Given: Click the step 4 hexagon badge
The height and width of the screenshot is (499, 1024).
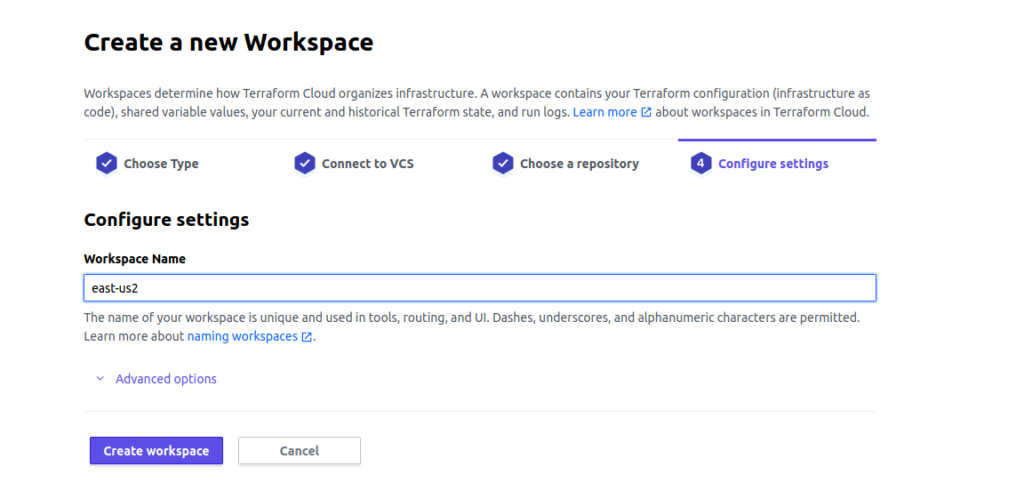Looking at the screenshot, I should (x=701, y=163).
